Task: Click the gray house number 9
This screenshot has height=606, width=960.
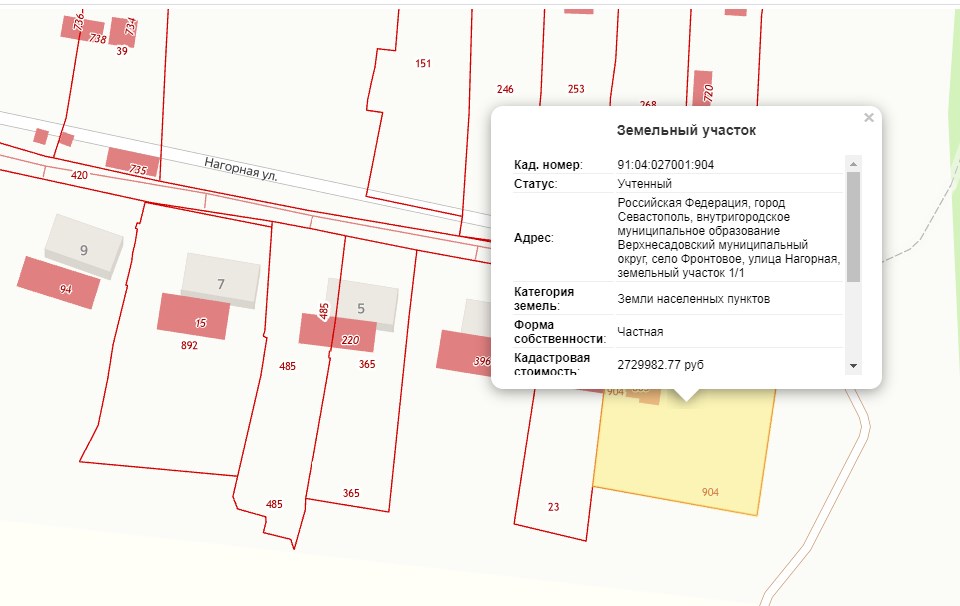Action: [84, 241]
